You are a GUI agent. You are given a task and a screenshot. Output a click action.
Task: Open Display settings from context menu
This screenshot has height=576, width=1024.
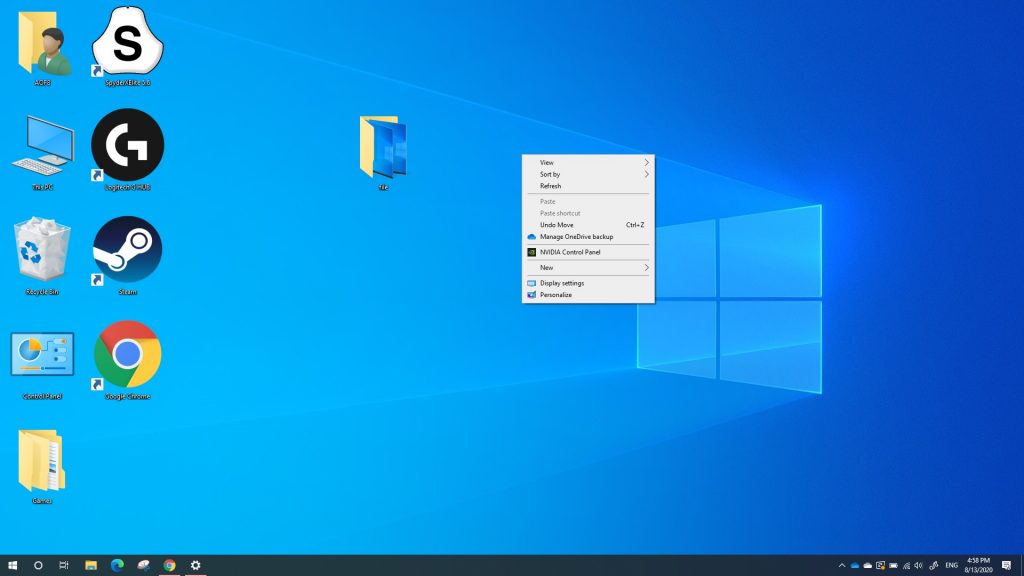[588, 283]
